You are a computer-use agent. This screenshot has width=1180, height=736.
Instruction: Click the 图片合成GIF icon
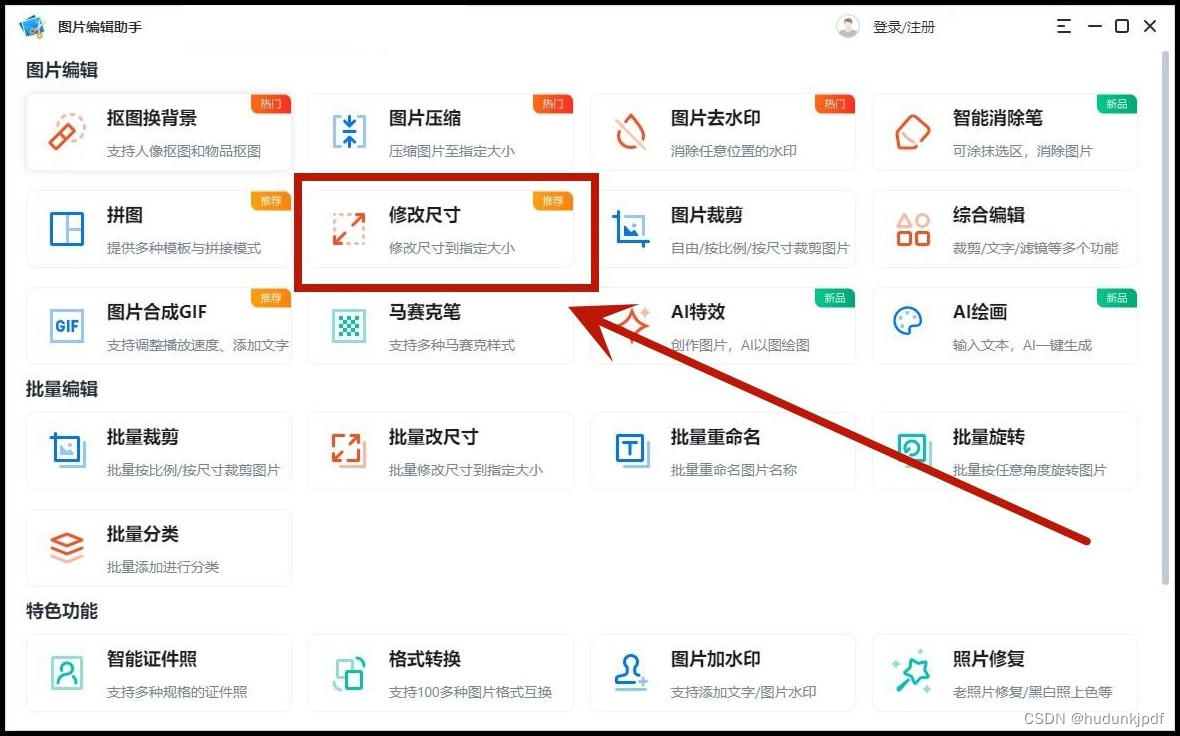click(x=67, y=326)
